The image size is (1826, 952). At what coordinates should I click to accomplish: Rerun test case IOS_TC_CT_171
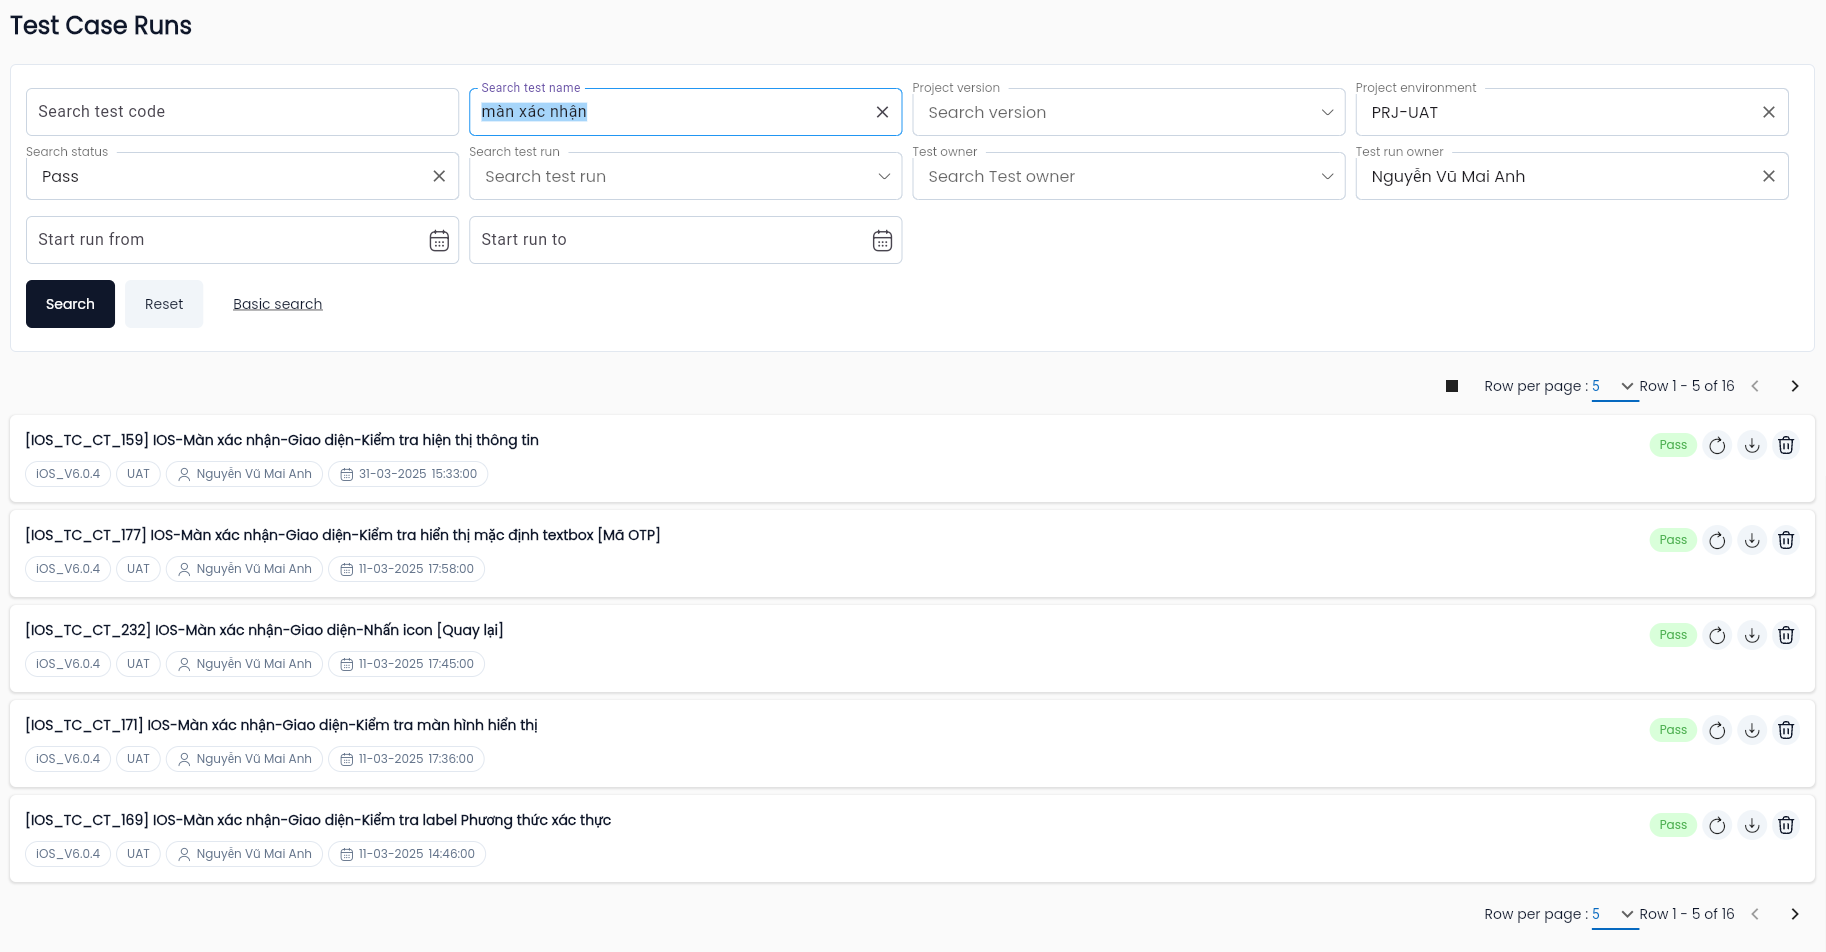coord(1717,731)
